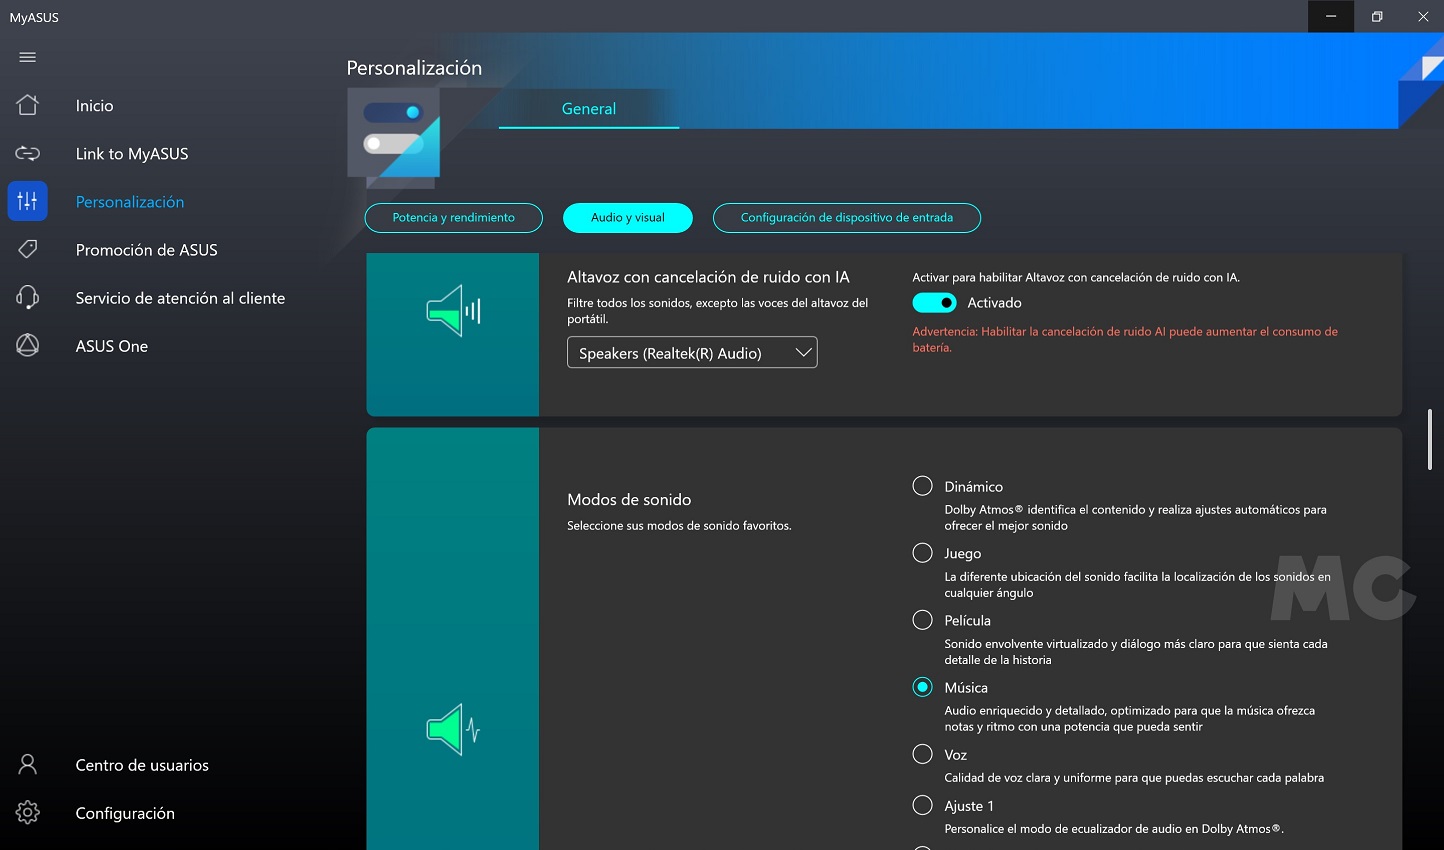This screenshot has width=1444, height=850.
Task: Select the Voz sound mode
Action: (922, 754)
